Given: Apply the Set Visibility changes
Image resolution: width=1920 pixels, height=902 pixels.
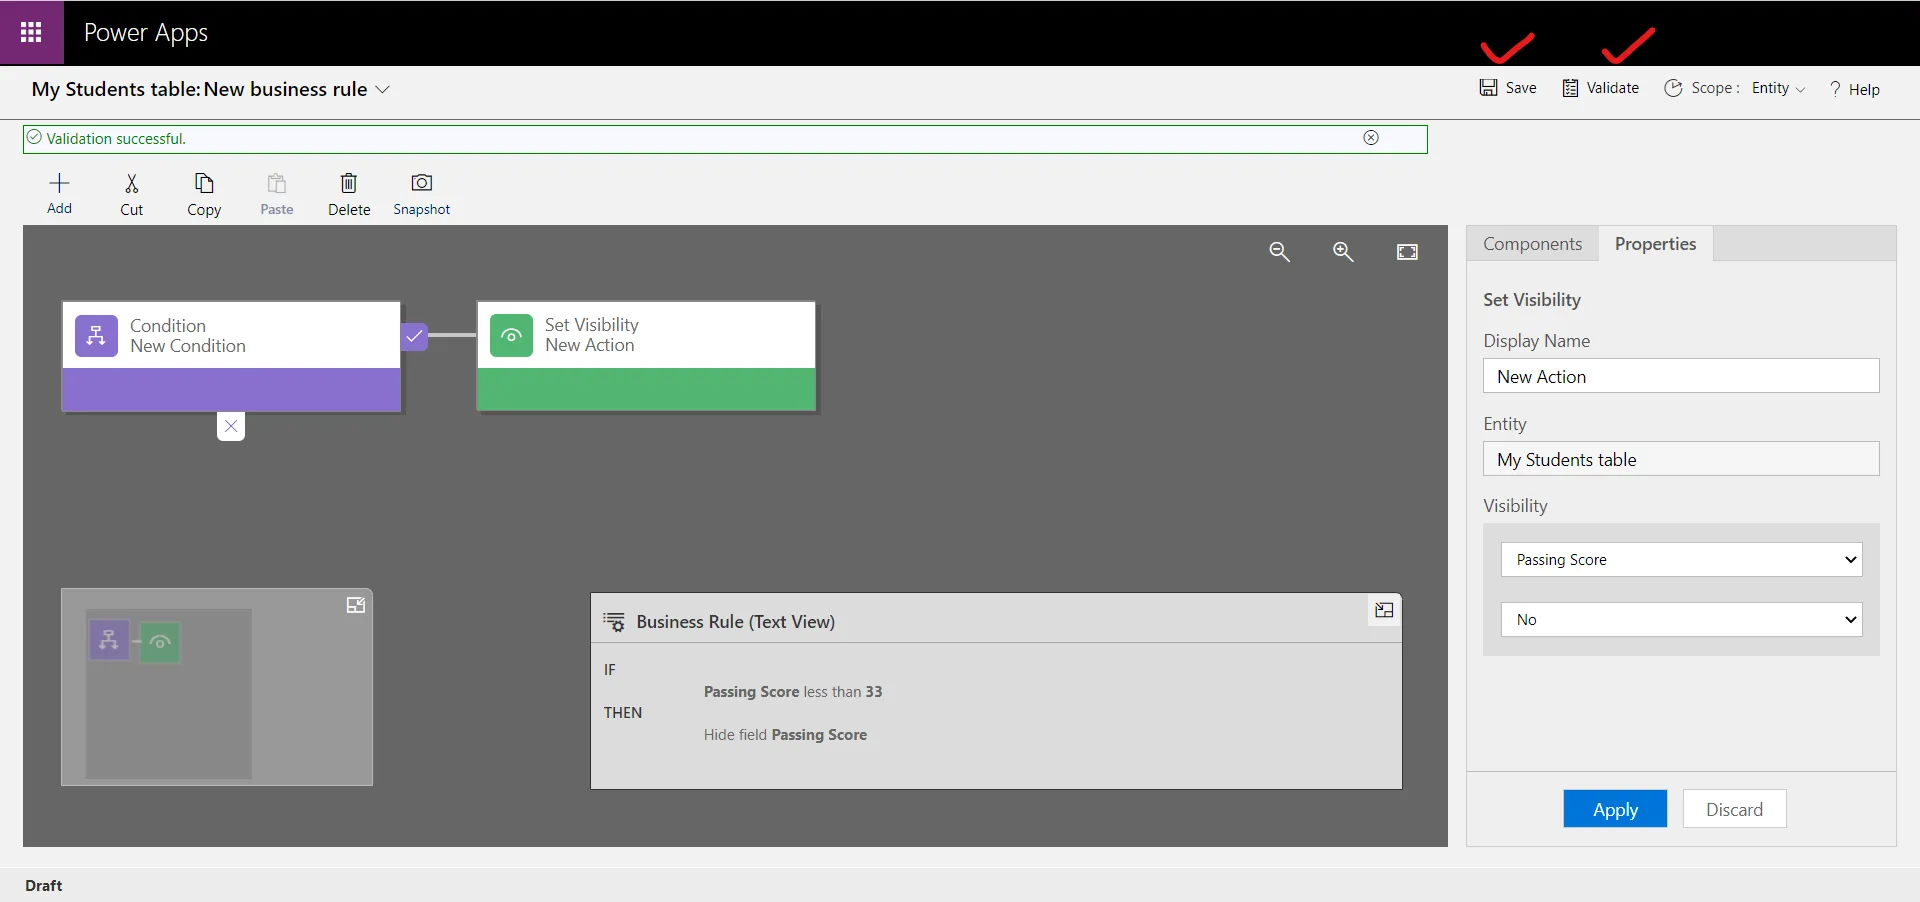Looking at the screenshot, I should click(x=1614, y=809).
